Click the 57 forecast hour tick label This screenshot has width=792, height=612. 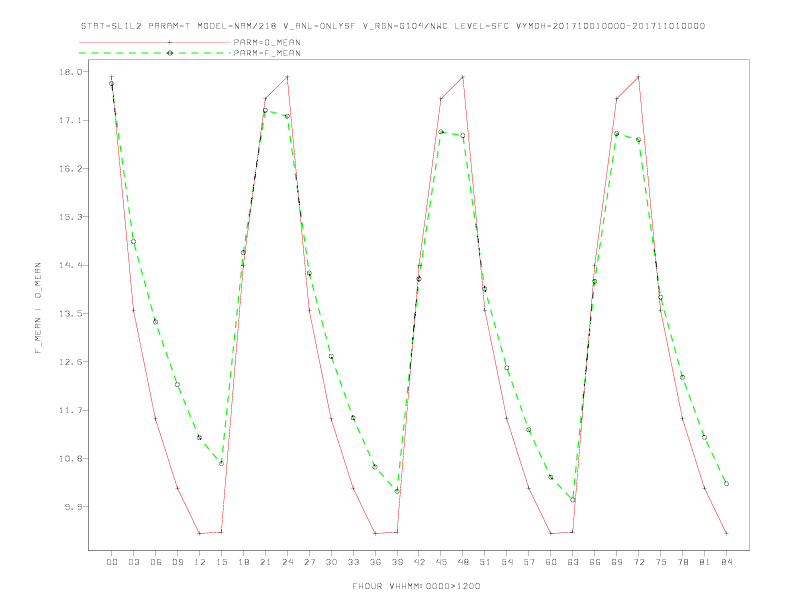pos(529,562)
